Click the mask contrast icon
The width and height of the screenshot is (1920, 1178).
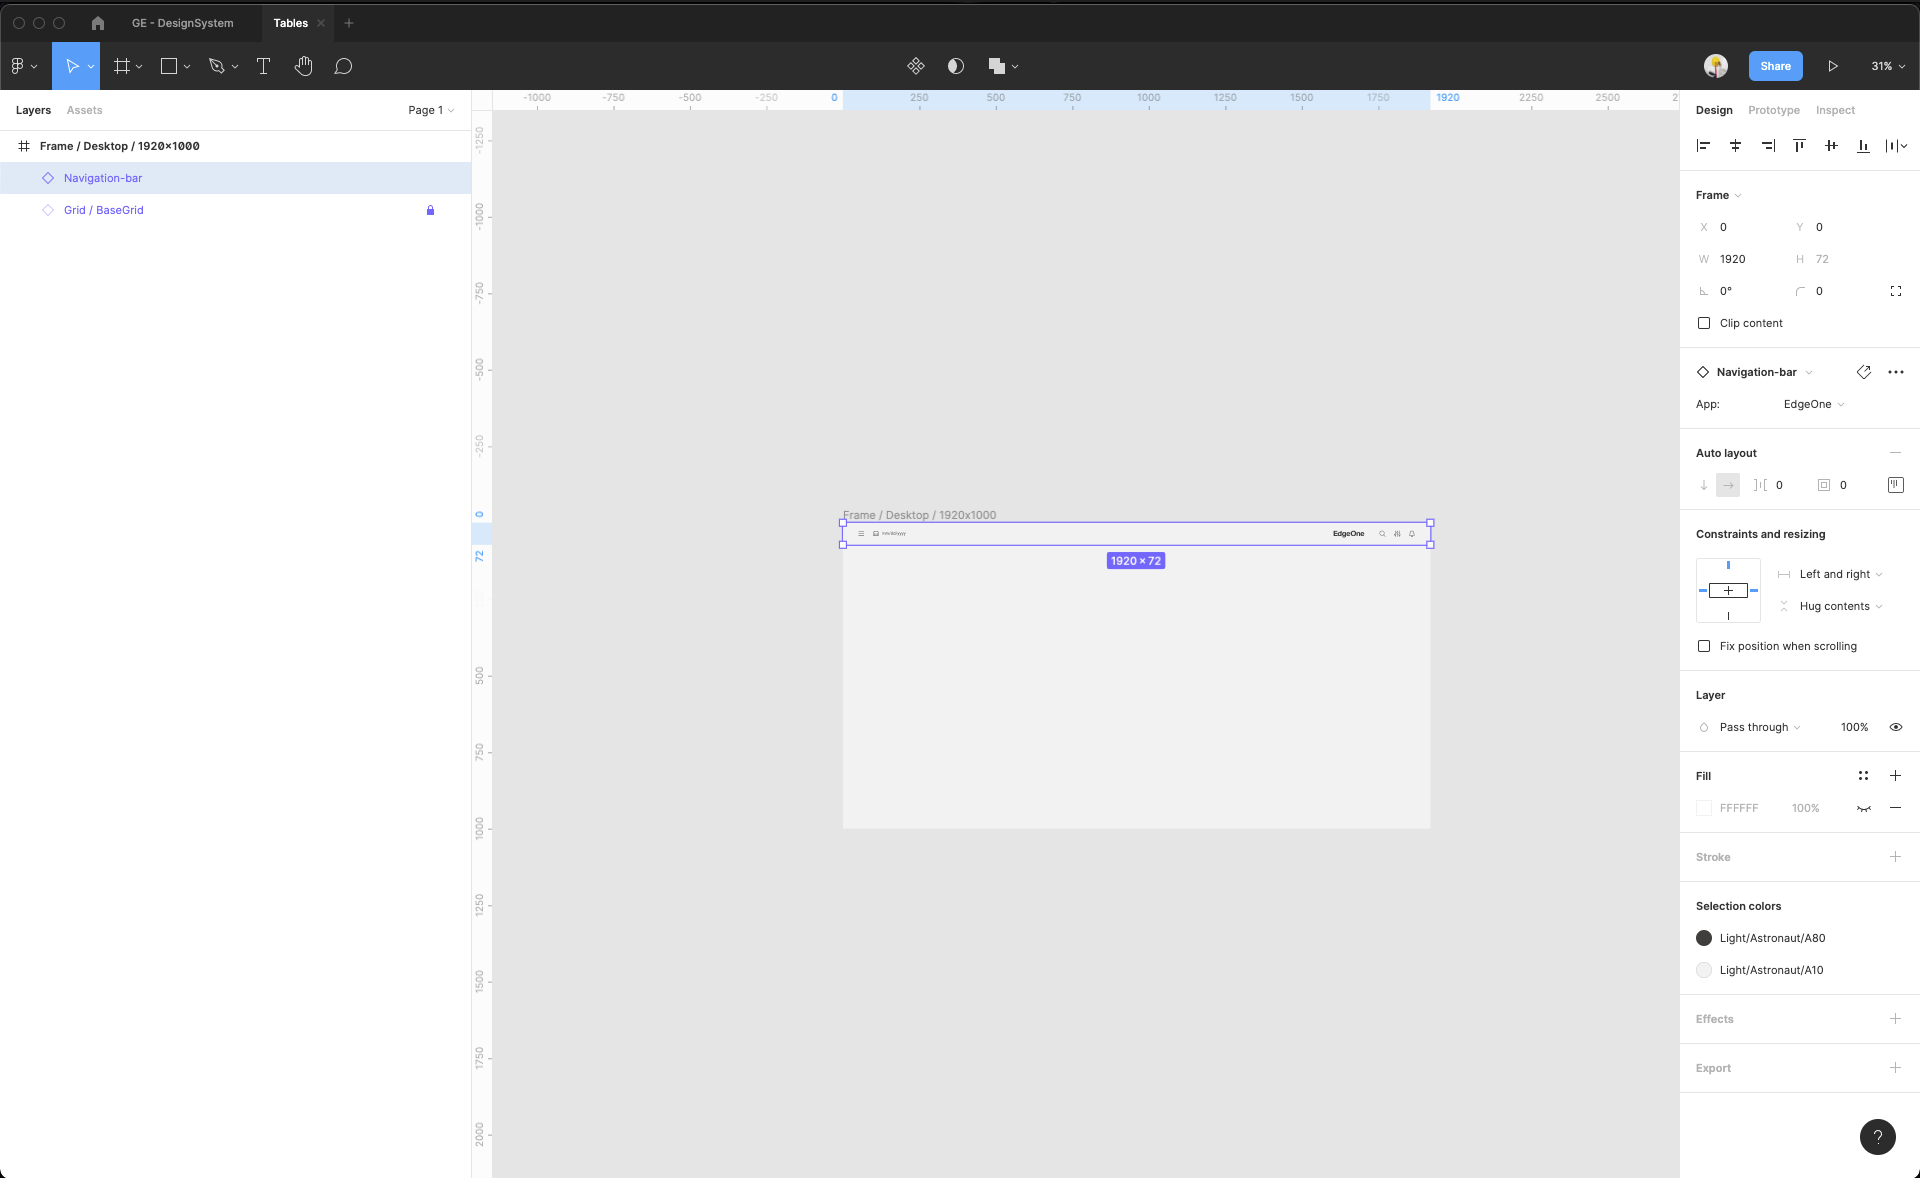(956, 66)
